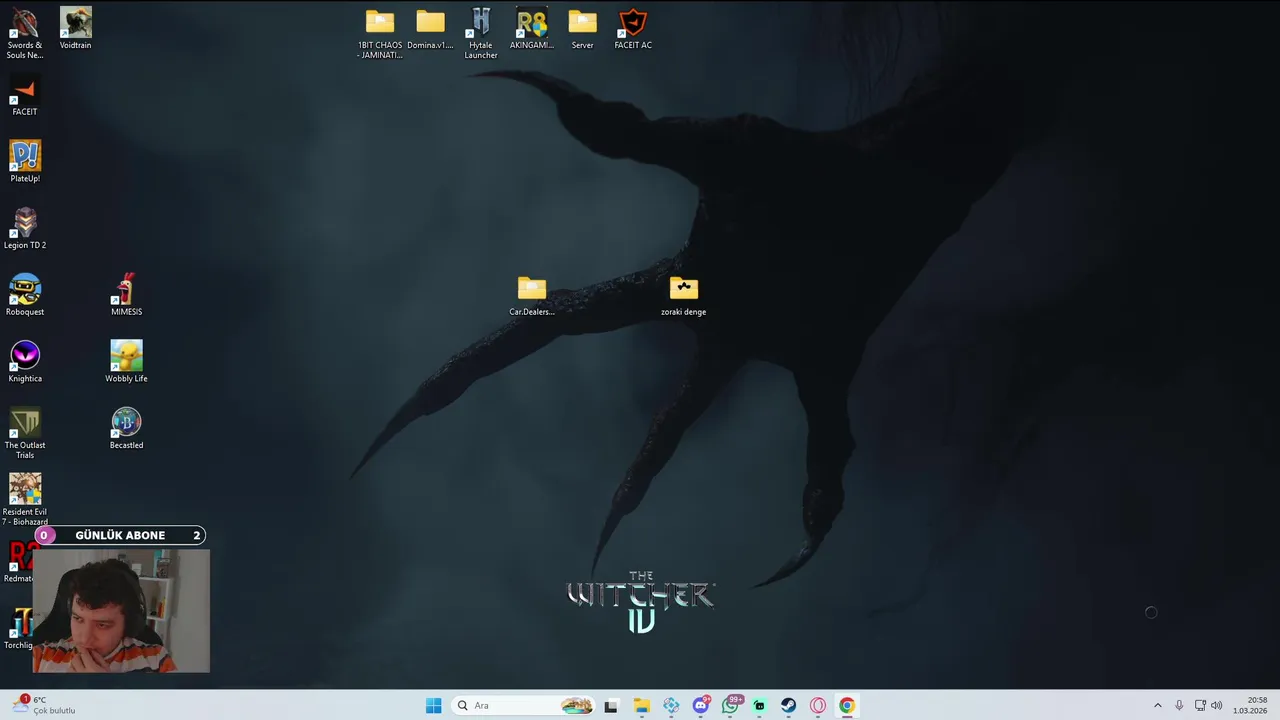Open File Explorer from the taskbar
1280x720 pixels.
pos(642,706)
